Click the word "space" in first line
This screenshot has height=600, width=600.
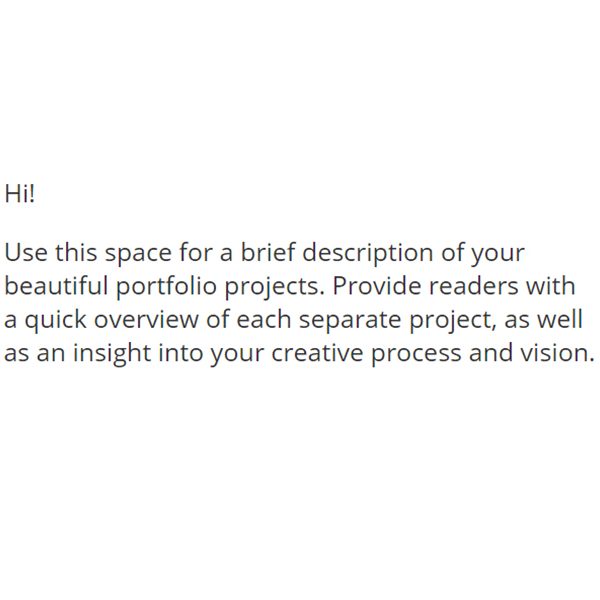139,255
